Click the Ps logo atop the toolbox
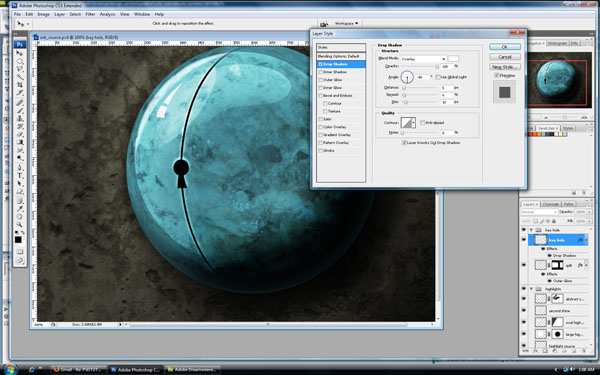 pos(20,44)
